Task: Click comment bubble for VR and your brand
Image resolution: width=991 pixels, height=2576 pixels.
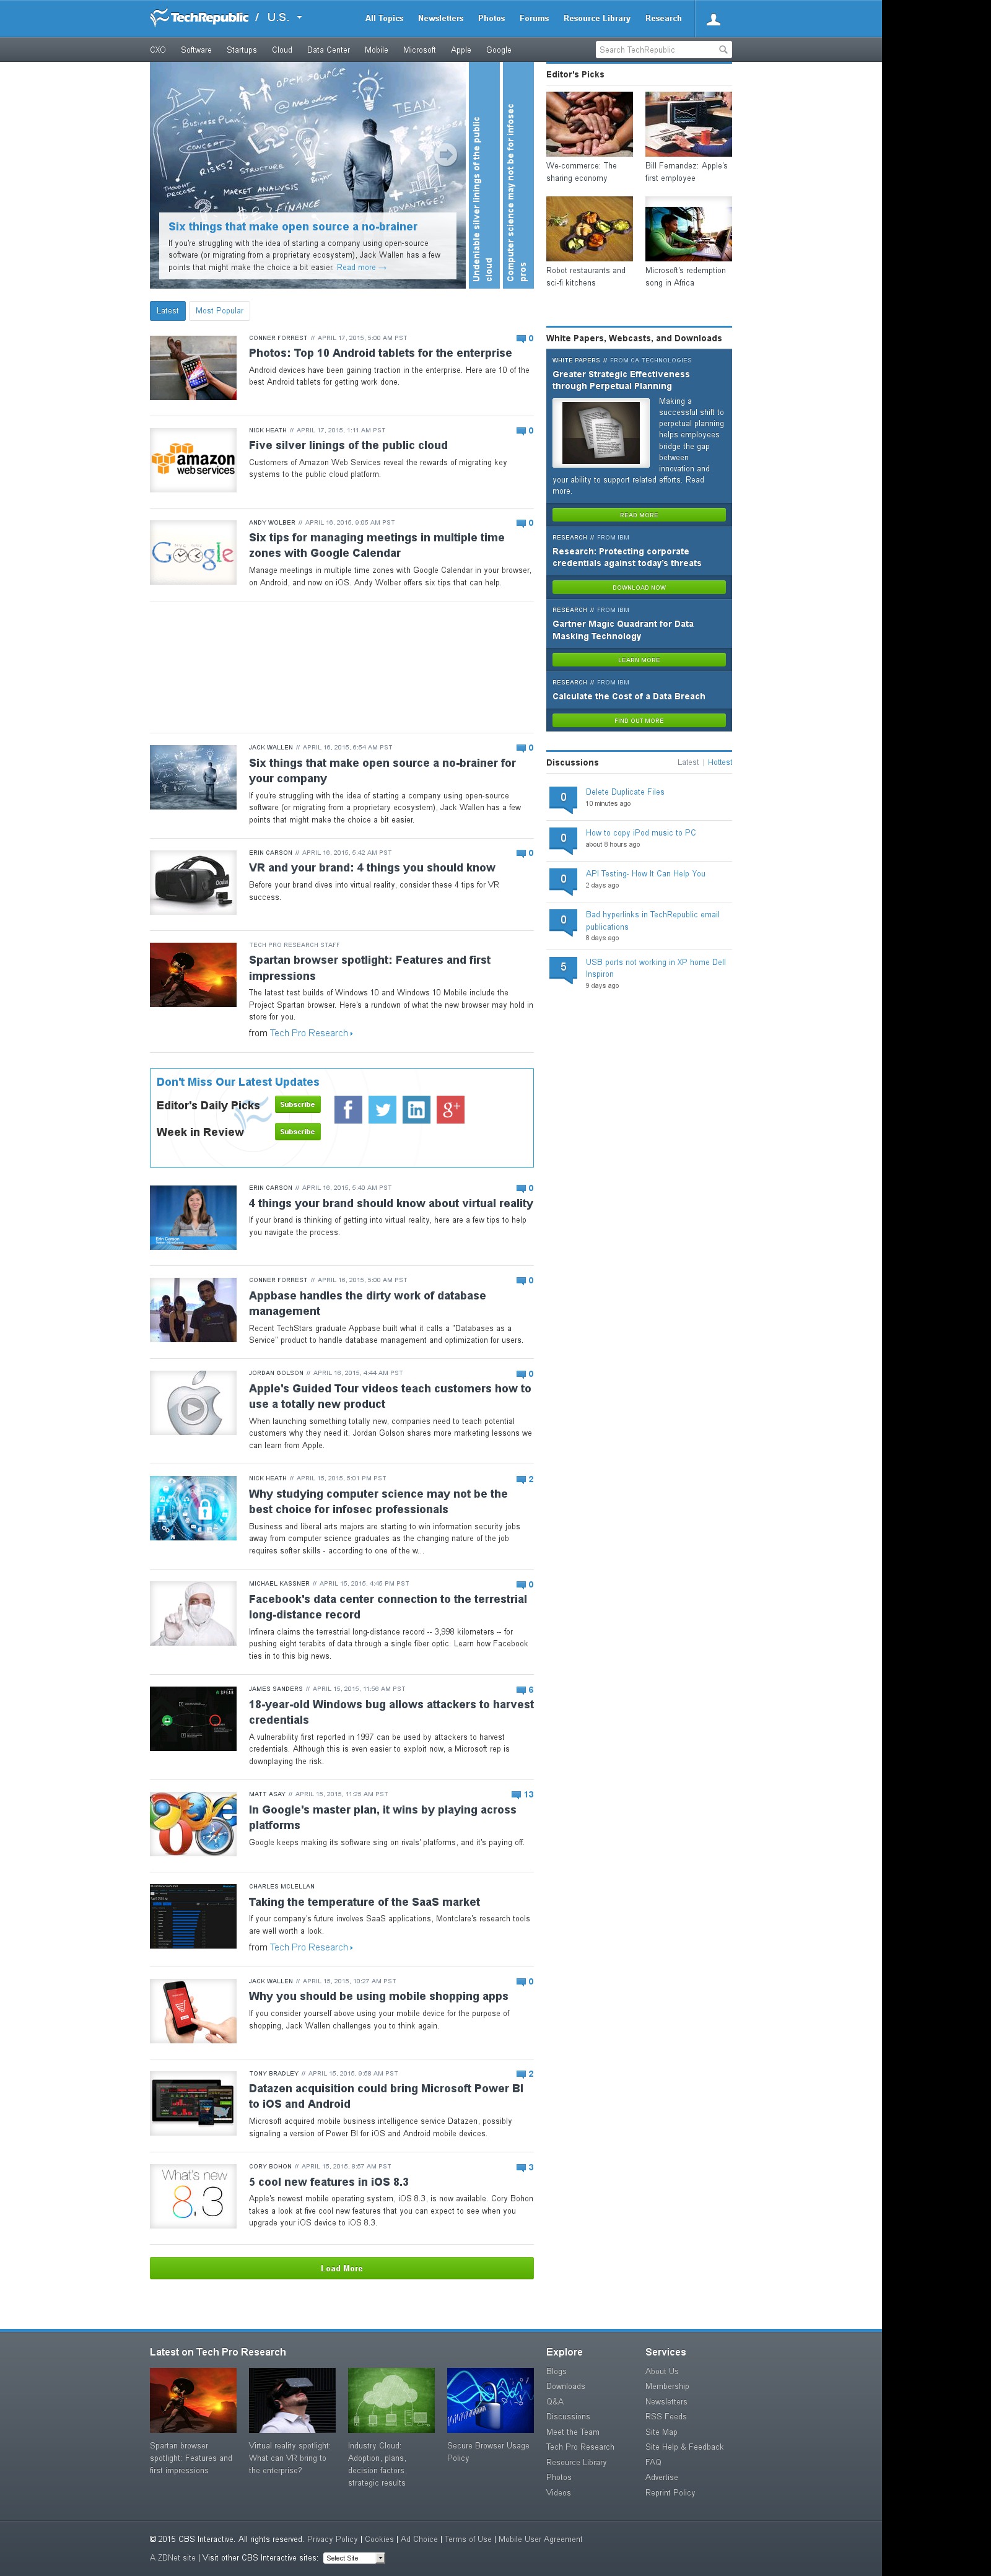Action: coord(525,853)
